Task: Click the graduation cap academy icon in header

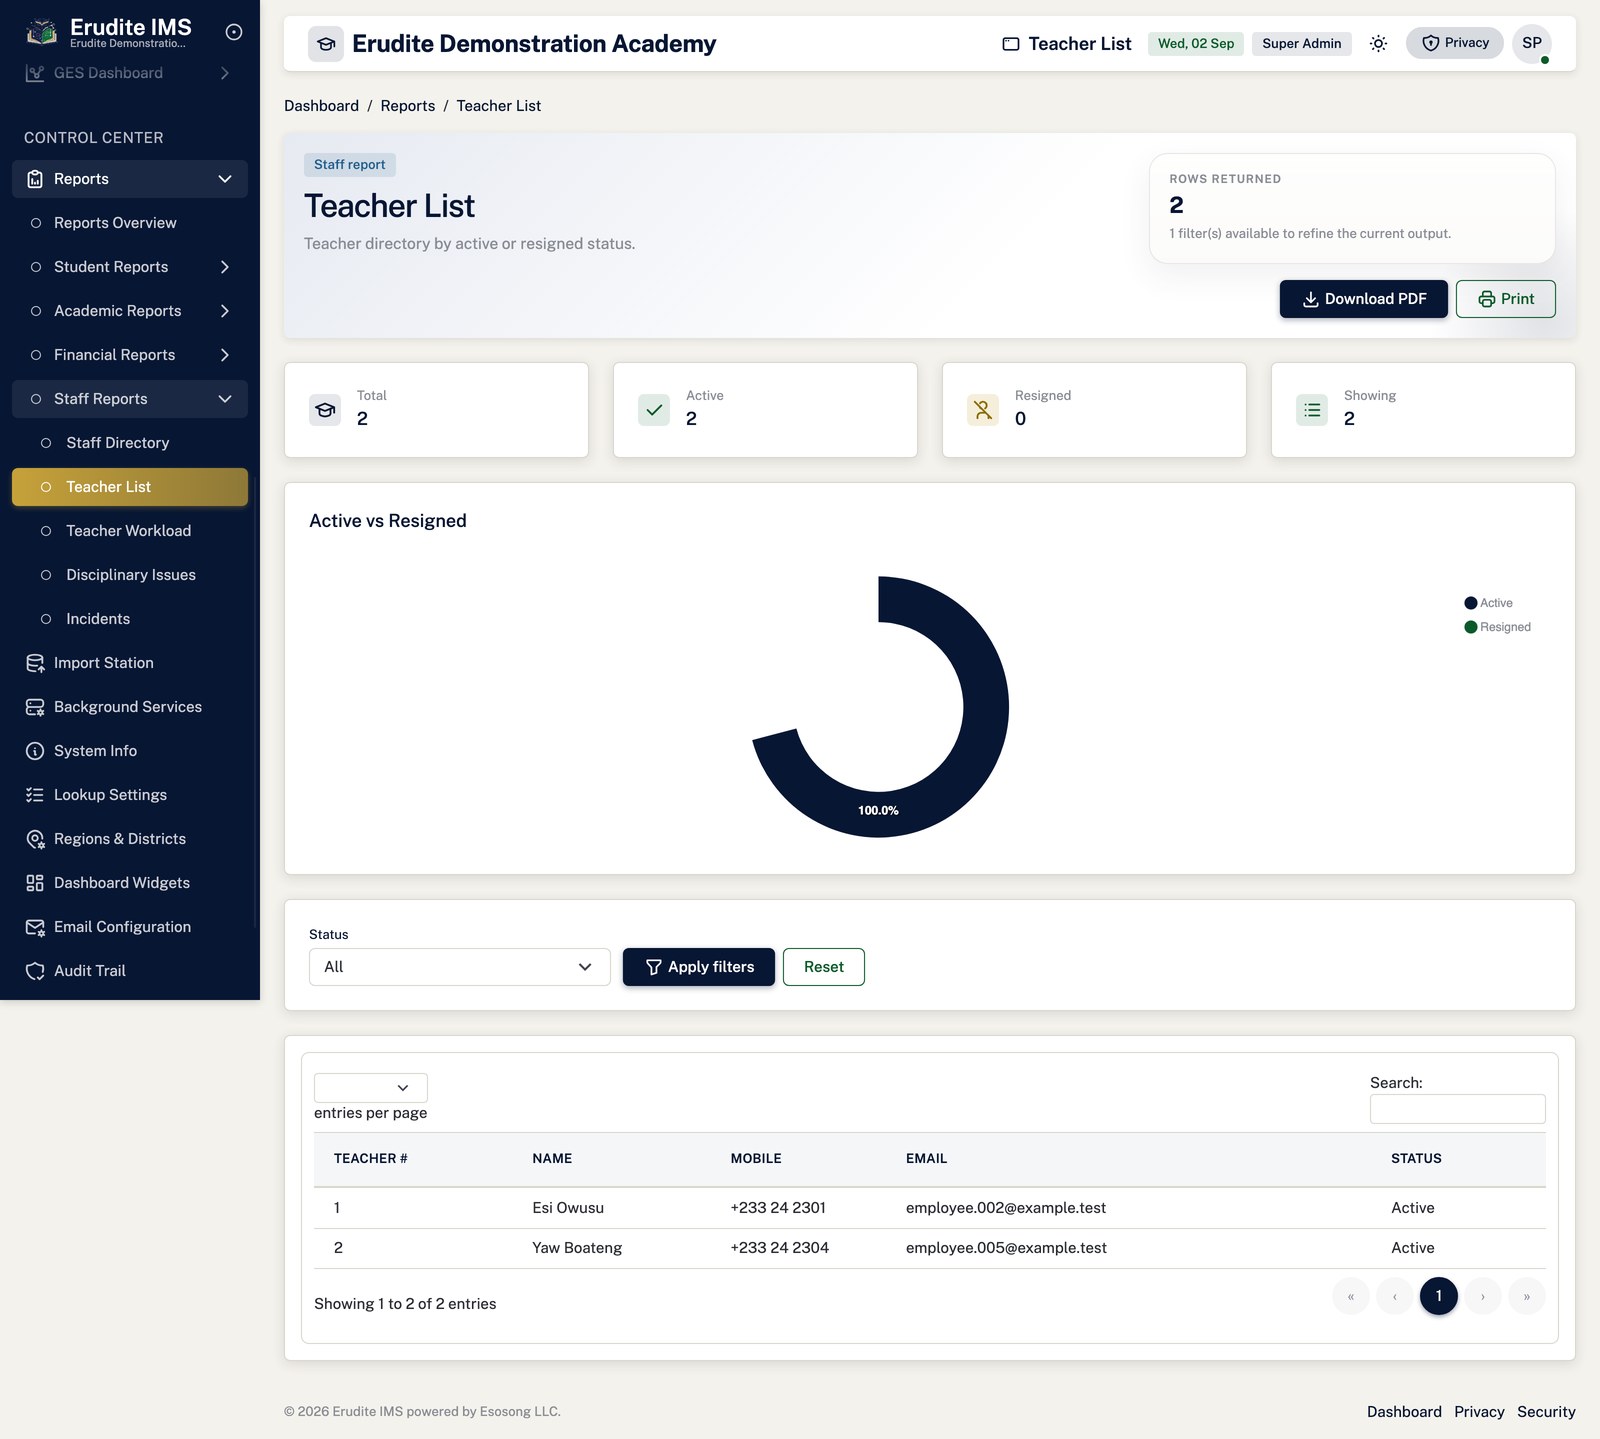Action: 326,44
